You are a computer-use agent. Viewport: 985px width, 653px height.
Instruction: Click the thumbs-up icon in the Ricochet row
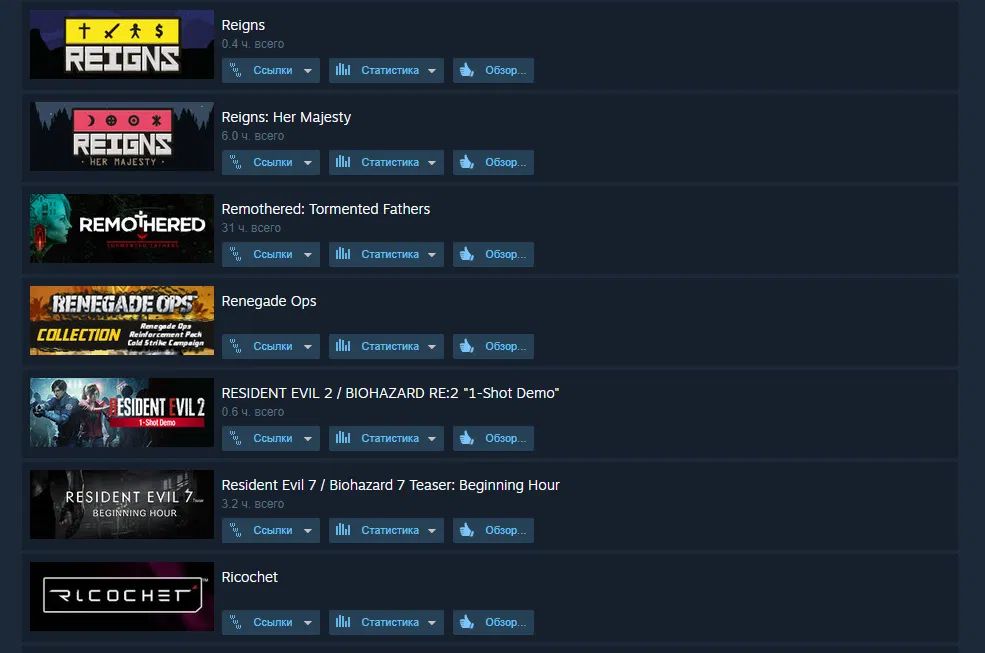[467, 622]
